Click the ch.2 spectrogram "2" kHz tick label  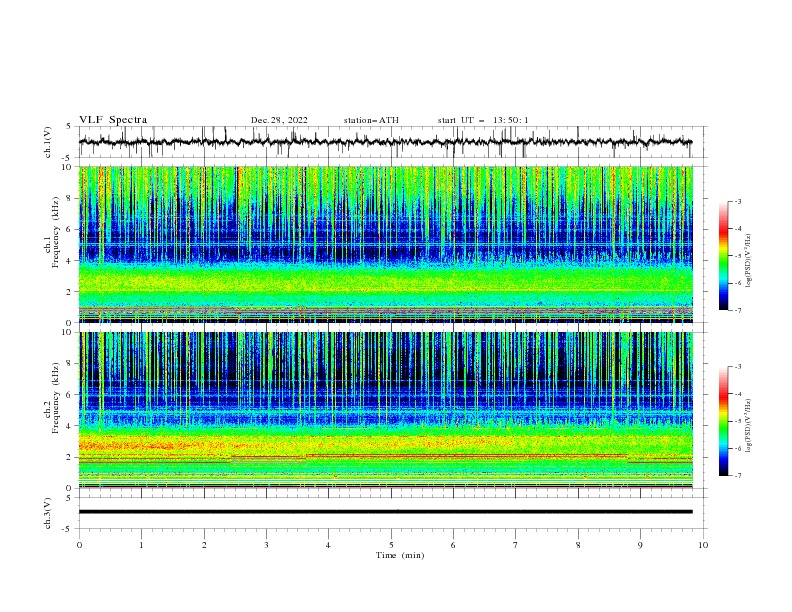(x=70, y=457)
